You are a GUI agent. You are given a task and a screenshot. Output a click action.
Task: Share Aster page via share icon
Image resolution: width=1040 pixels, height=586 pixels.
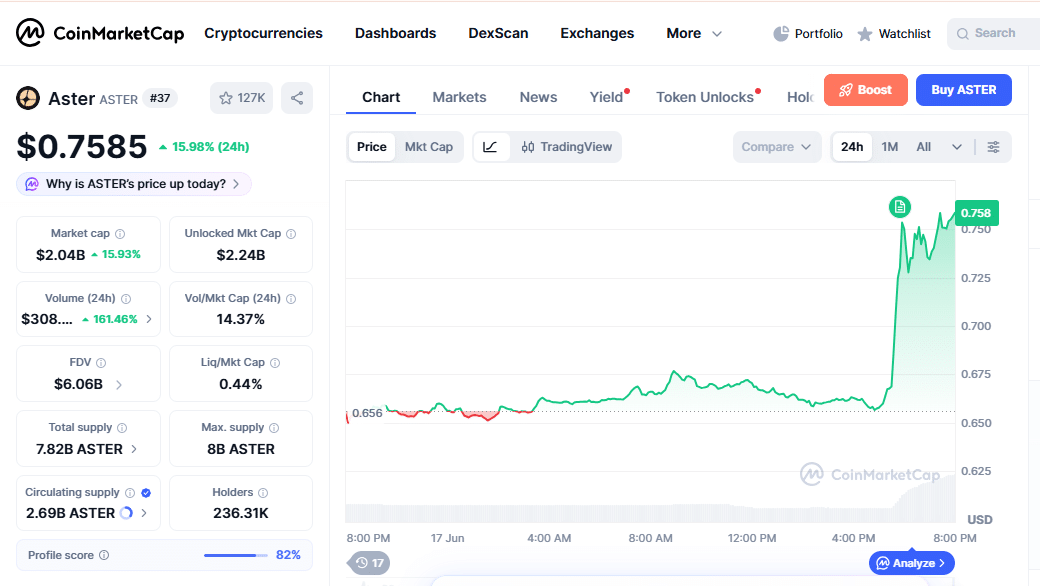tap(296, 98)
